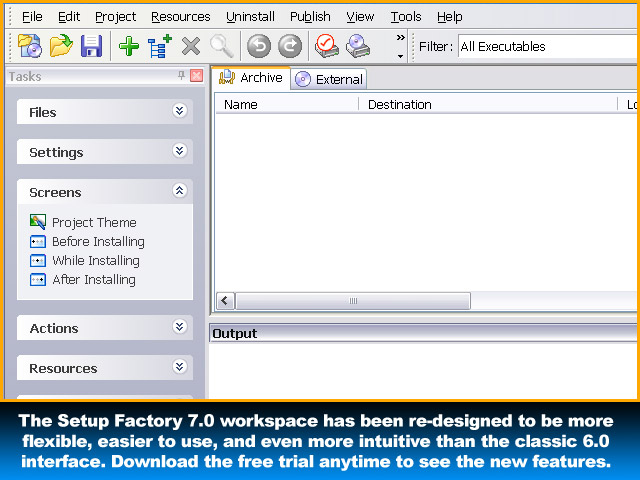Open the Help menu
This screenshot has height=480, width=640.
click(x=449, y=17)
